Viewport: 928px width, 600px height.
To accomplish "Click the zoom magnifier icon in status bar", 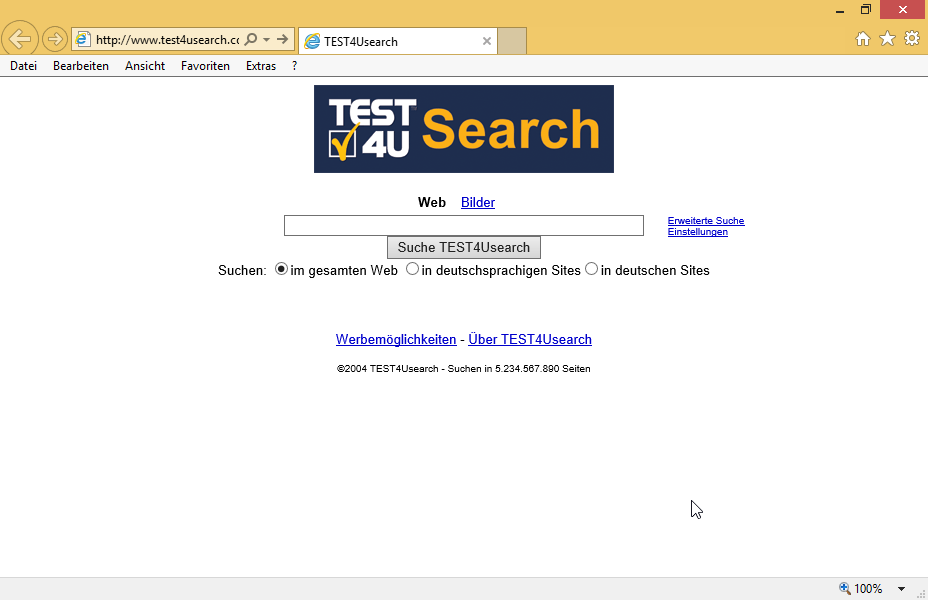I will tap(845, 588).
